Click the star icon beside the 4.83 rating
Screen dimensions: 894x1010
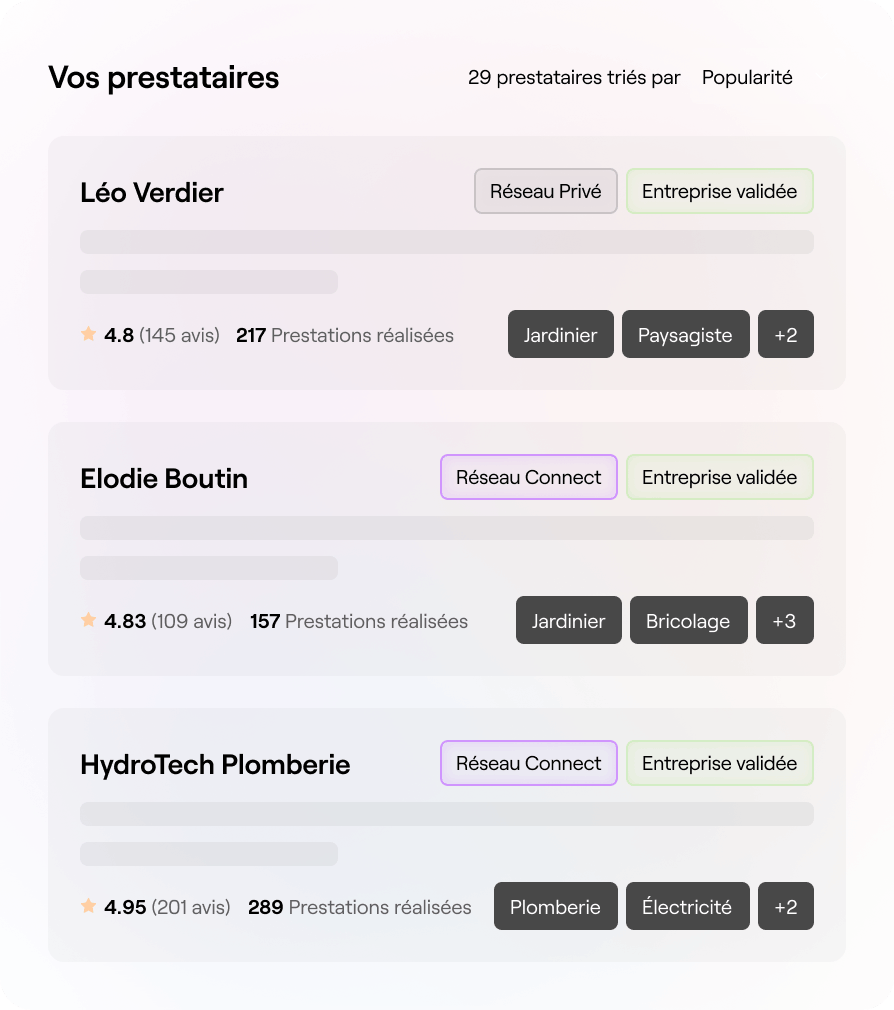click(x=88, y=620)
